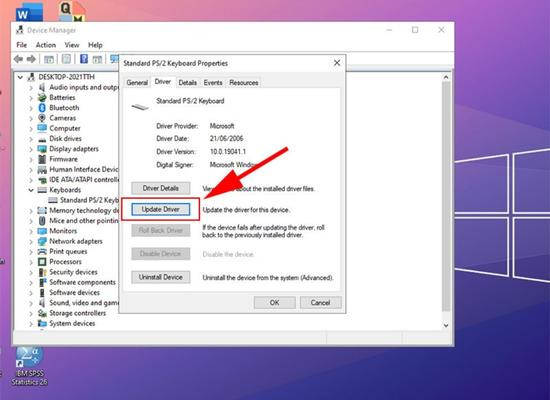
Task: Select the IDE ATA/ATAPI controllers row
Action: [78, 180]
